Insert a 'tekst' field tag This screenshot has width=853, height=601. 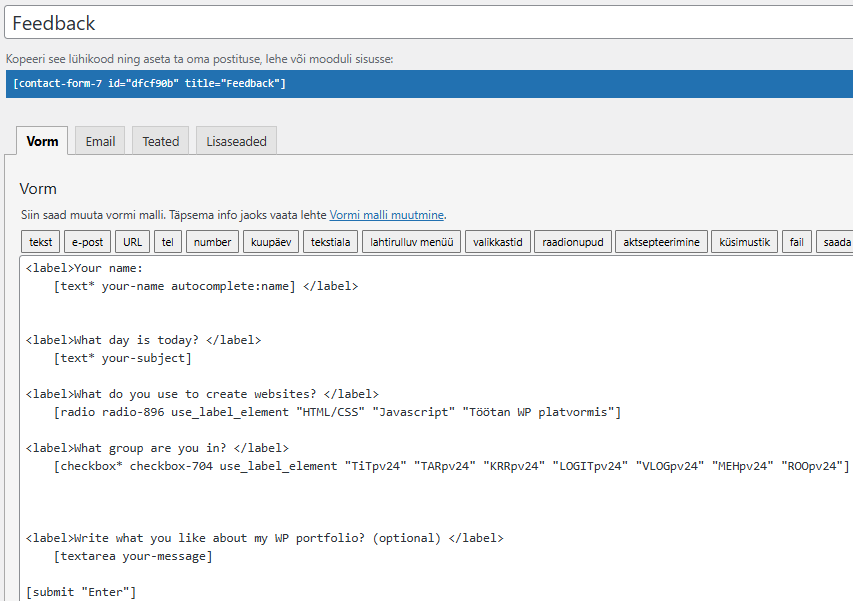click(41, 242)
